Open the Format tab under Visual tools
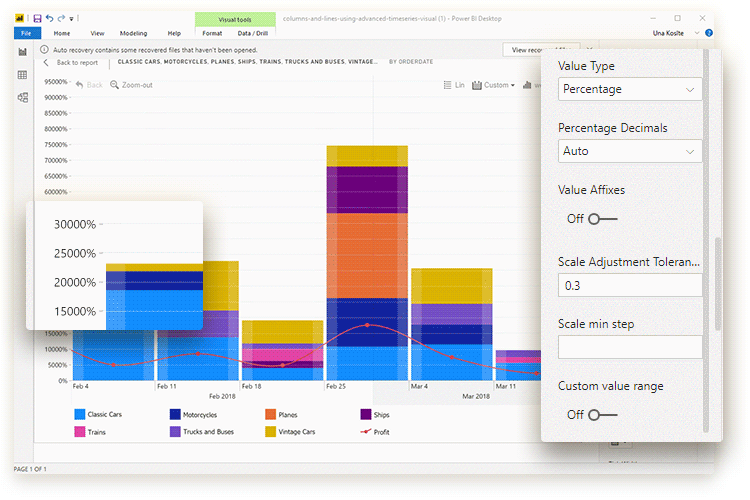750x500 pixels. (x=212, y=33)
